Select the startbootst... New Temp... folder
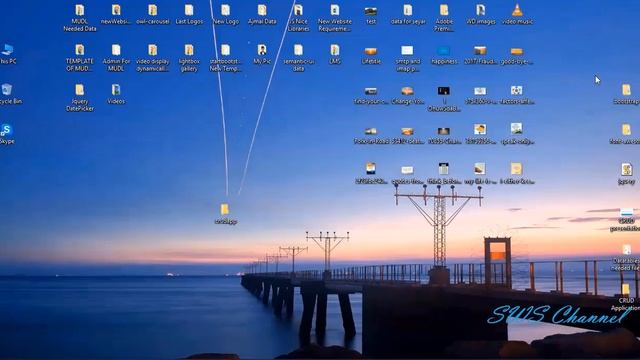Image resolution: width=640 pixels, height=360 pixels. 226,58
